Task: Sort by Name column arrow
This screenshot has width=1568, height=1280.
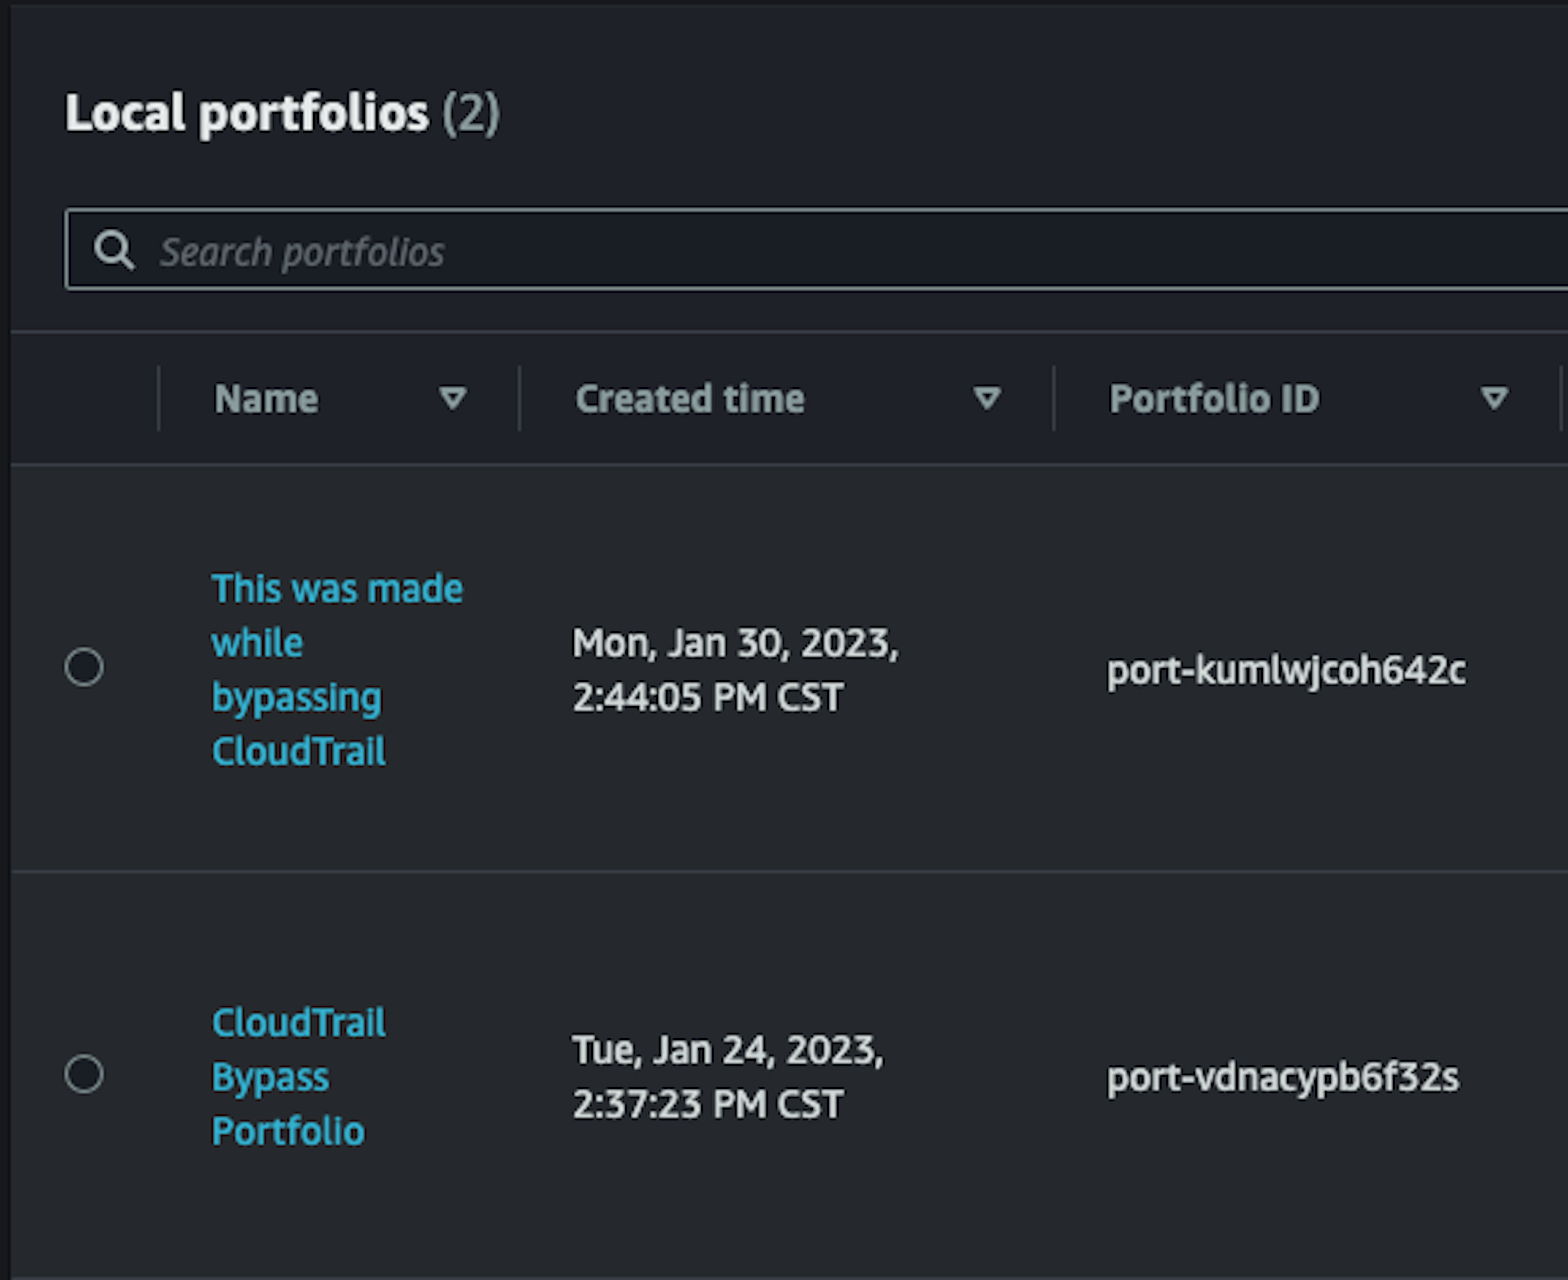Action: click(453, 399)
